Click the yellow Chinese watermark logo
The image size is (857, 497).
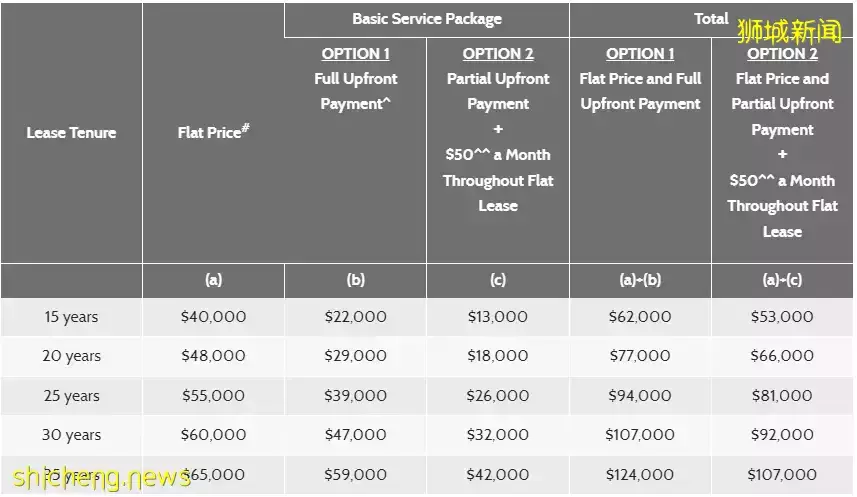click(790, 31)
